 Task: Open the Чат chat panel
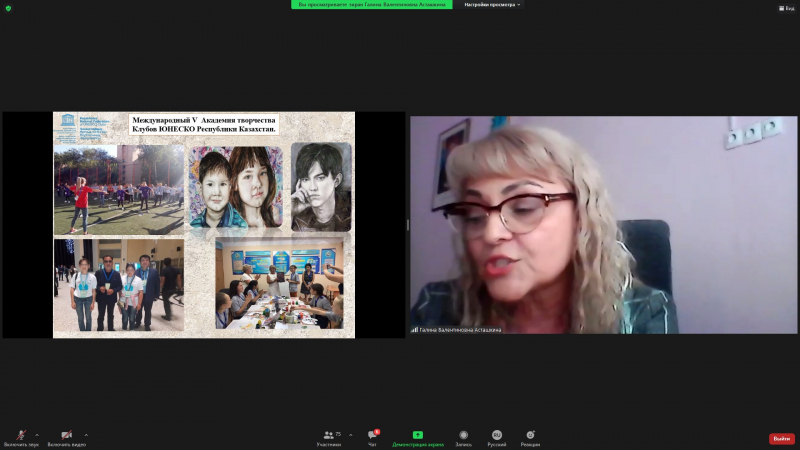coord(373,437)
